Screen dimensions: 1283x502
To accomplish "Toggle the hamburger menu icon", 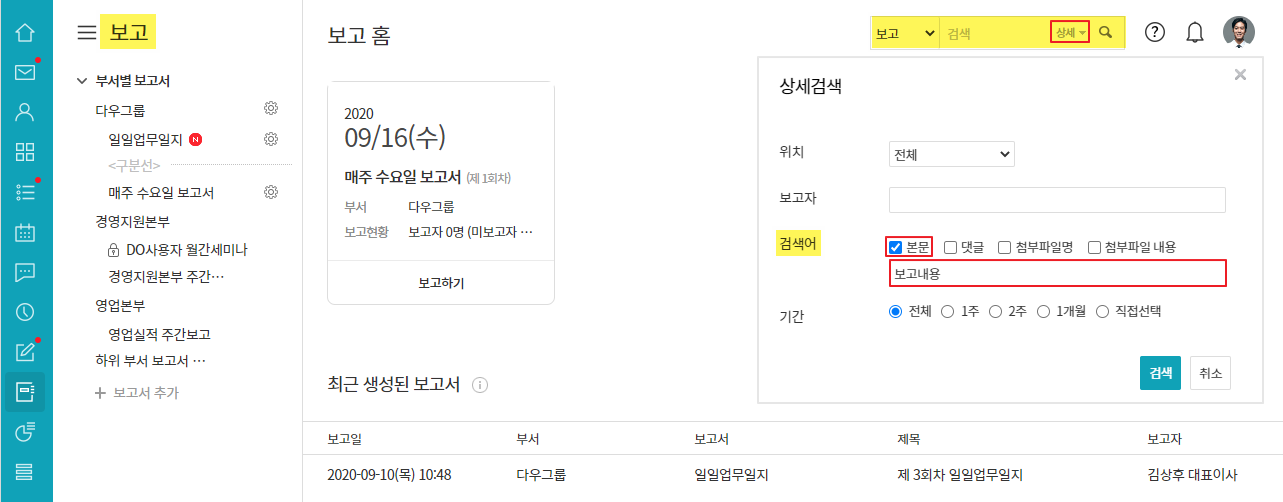I will [x=87, y=33].
